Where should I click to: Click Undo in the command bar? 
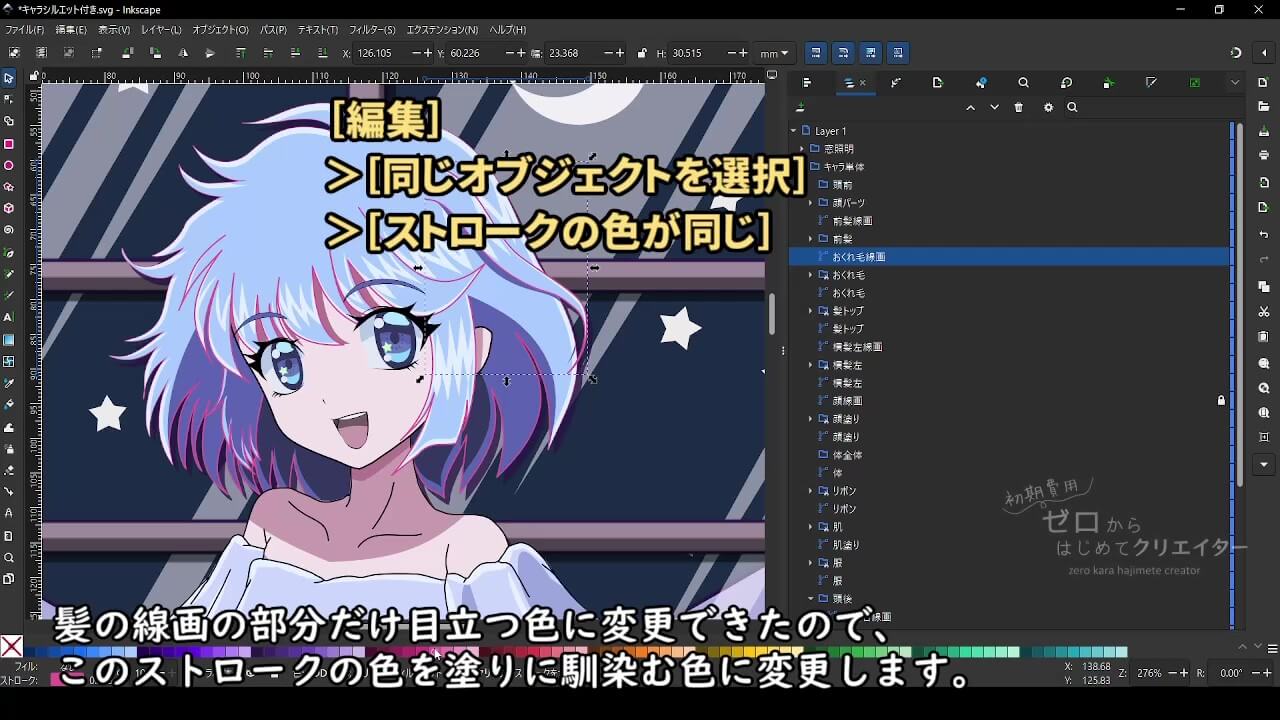[x=1264, y=234]
